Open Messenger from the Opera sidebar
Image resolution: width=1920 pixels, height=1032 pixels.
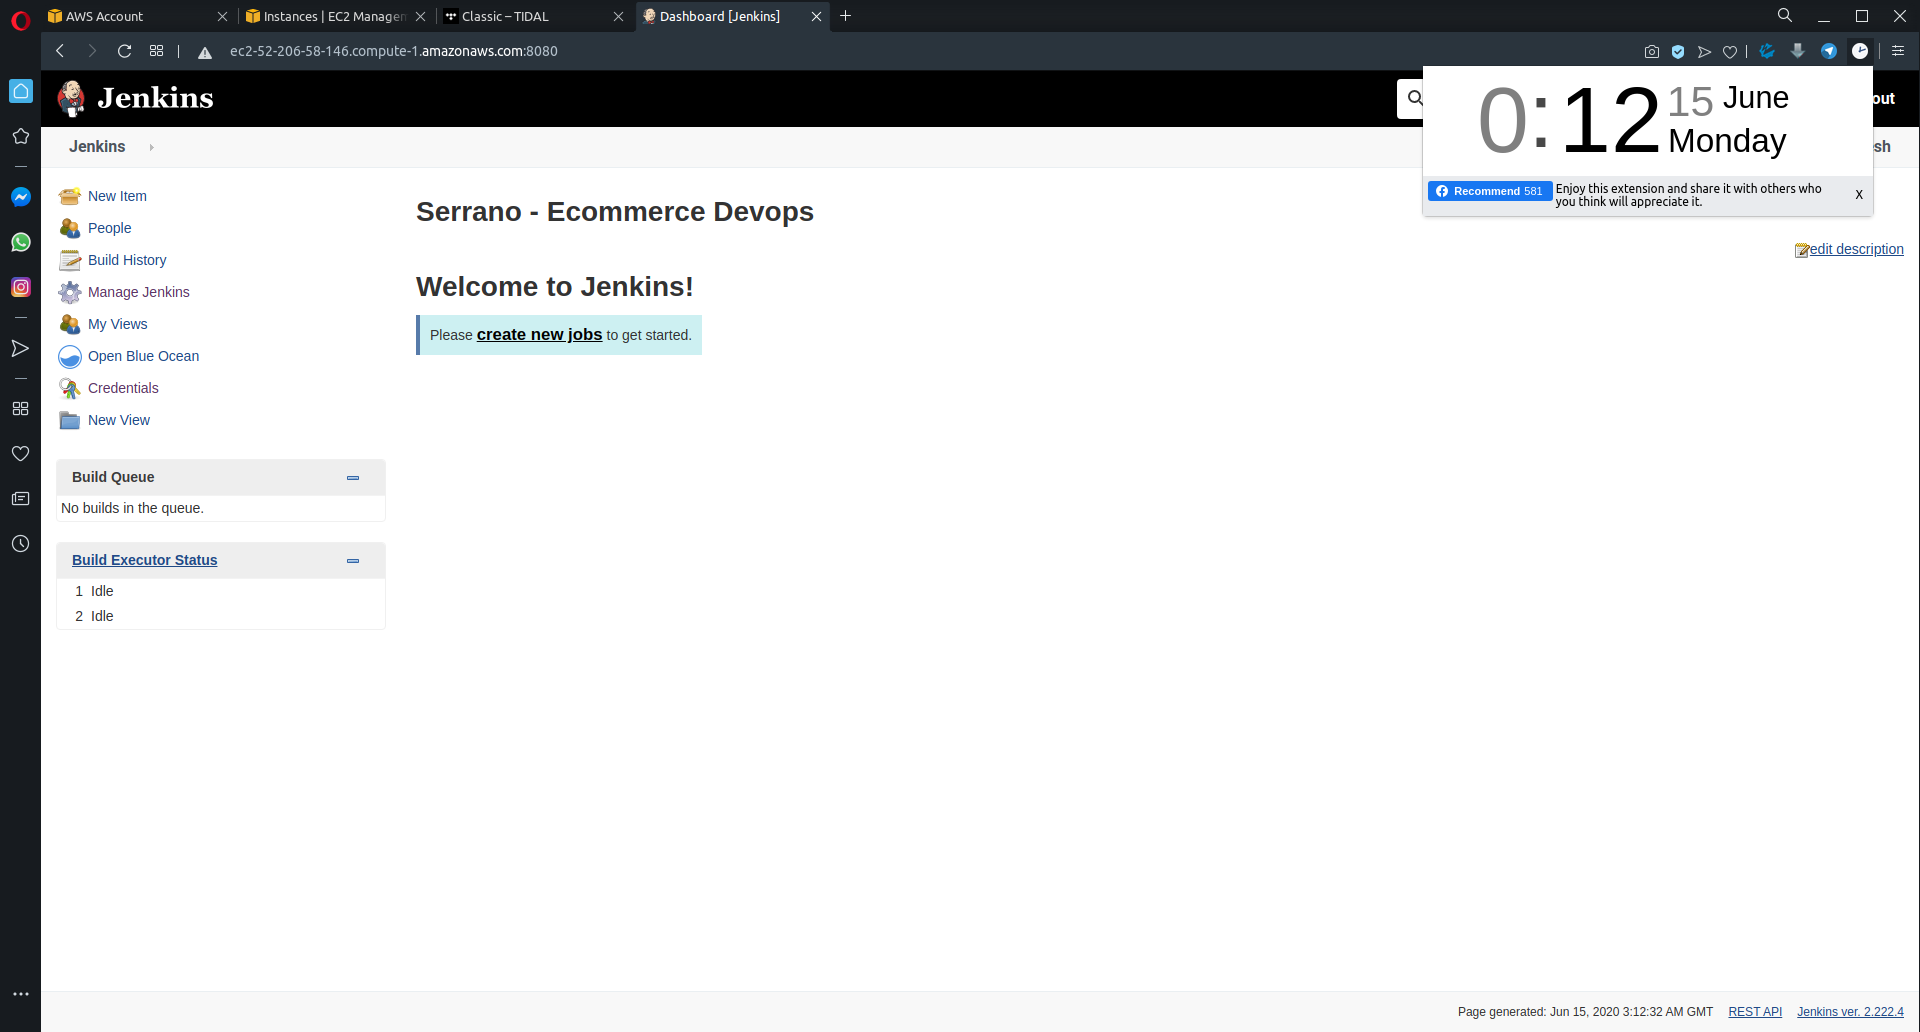pyautogui.click(x=20, y=197)
